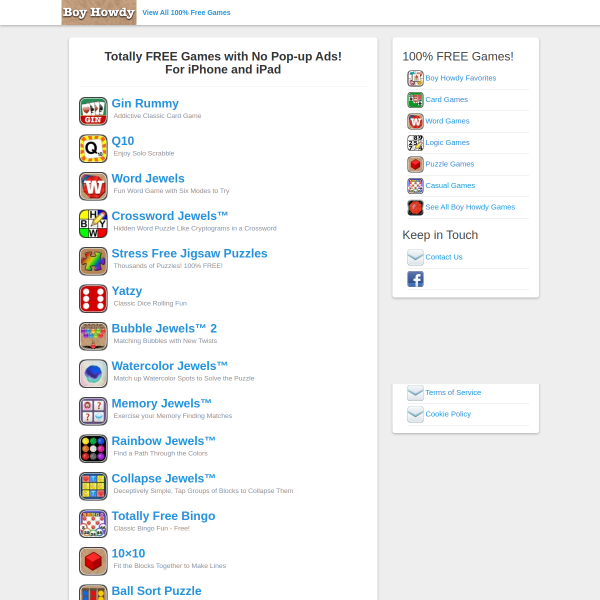Click the Word Games sidebar icon
Image resolution: width=600 pixels, height=600 pixels.
[415, 121]
